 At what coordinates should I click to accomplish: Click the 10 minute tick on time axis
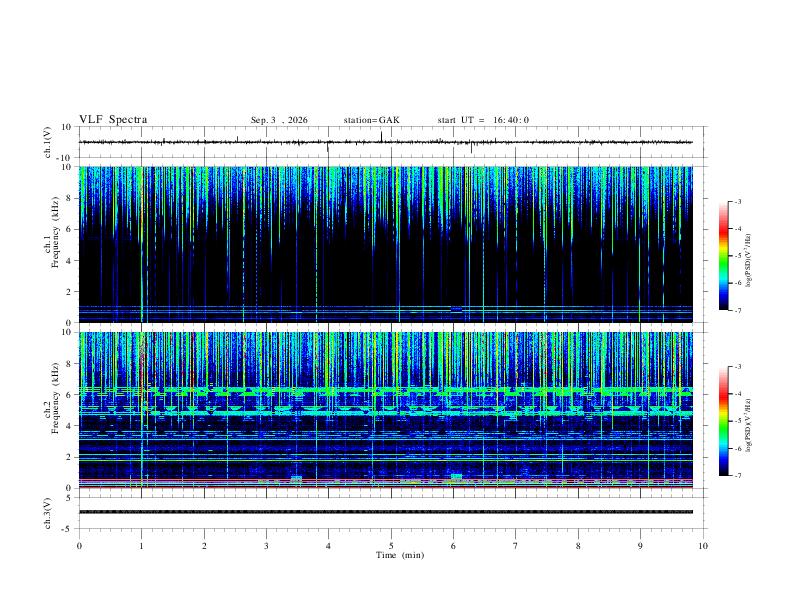(703, 546)
